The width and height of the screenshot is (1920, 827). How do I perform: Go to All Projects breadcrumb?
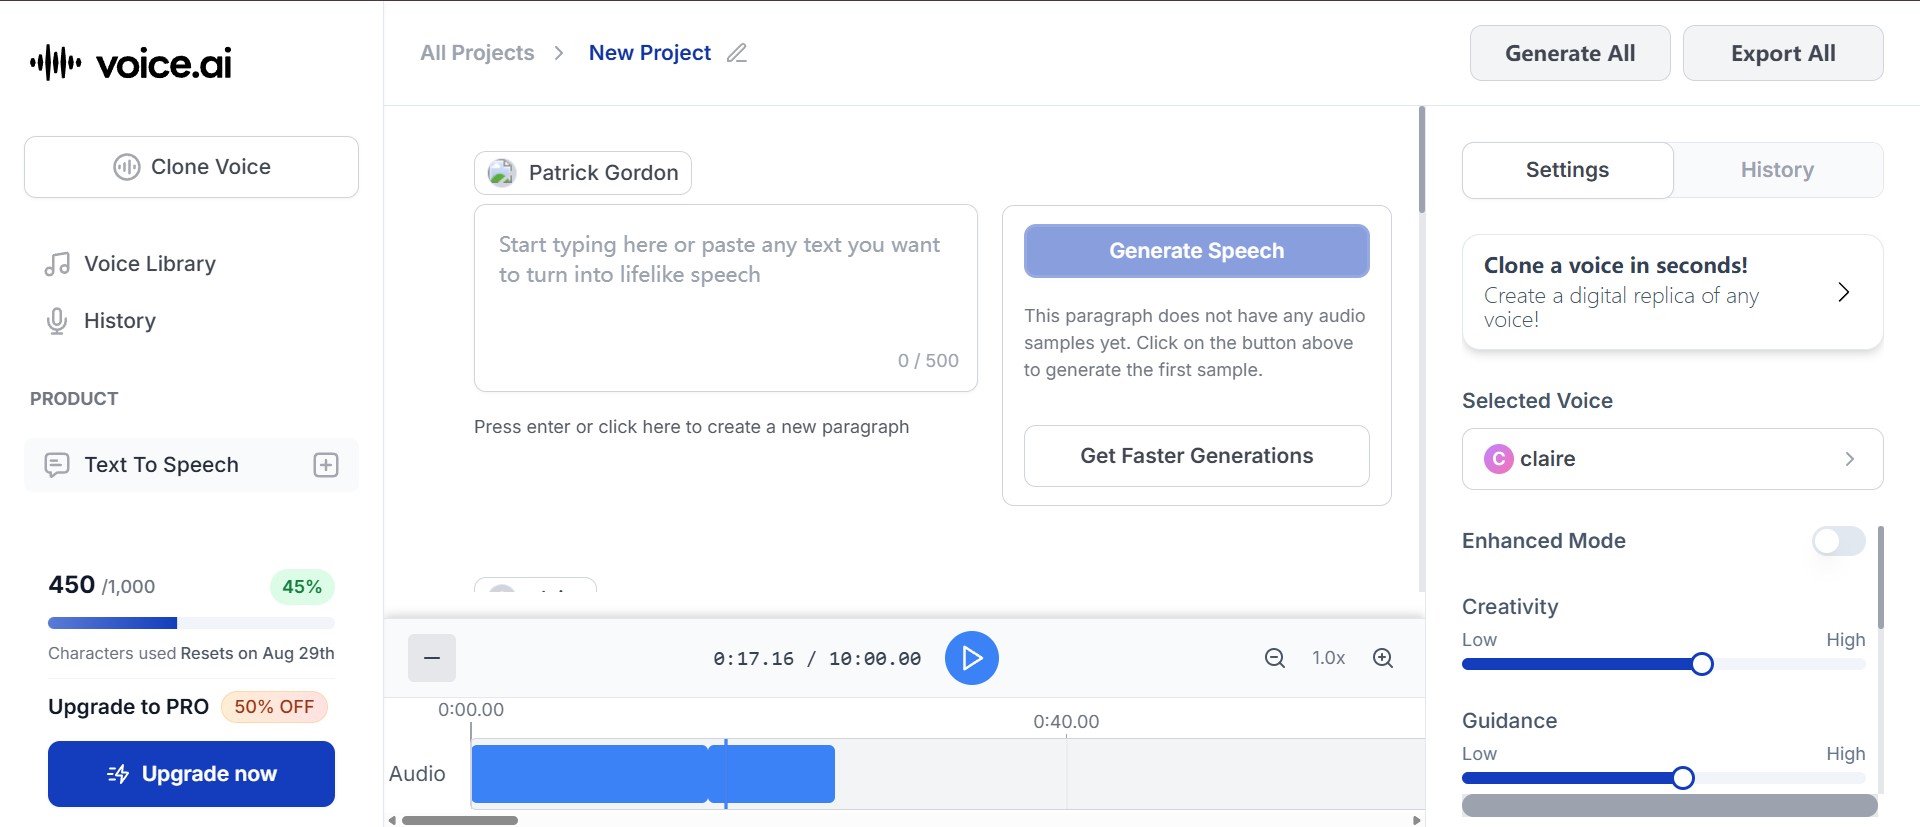[x=477, y=53]
